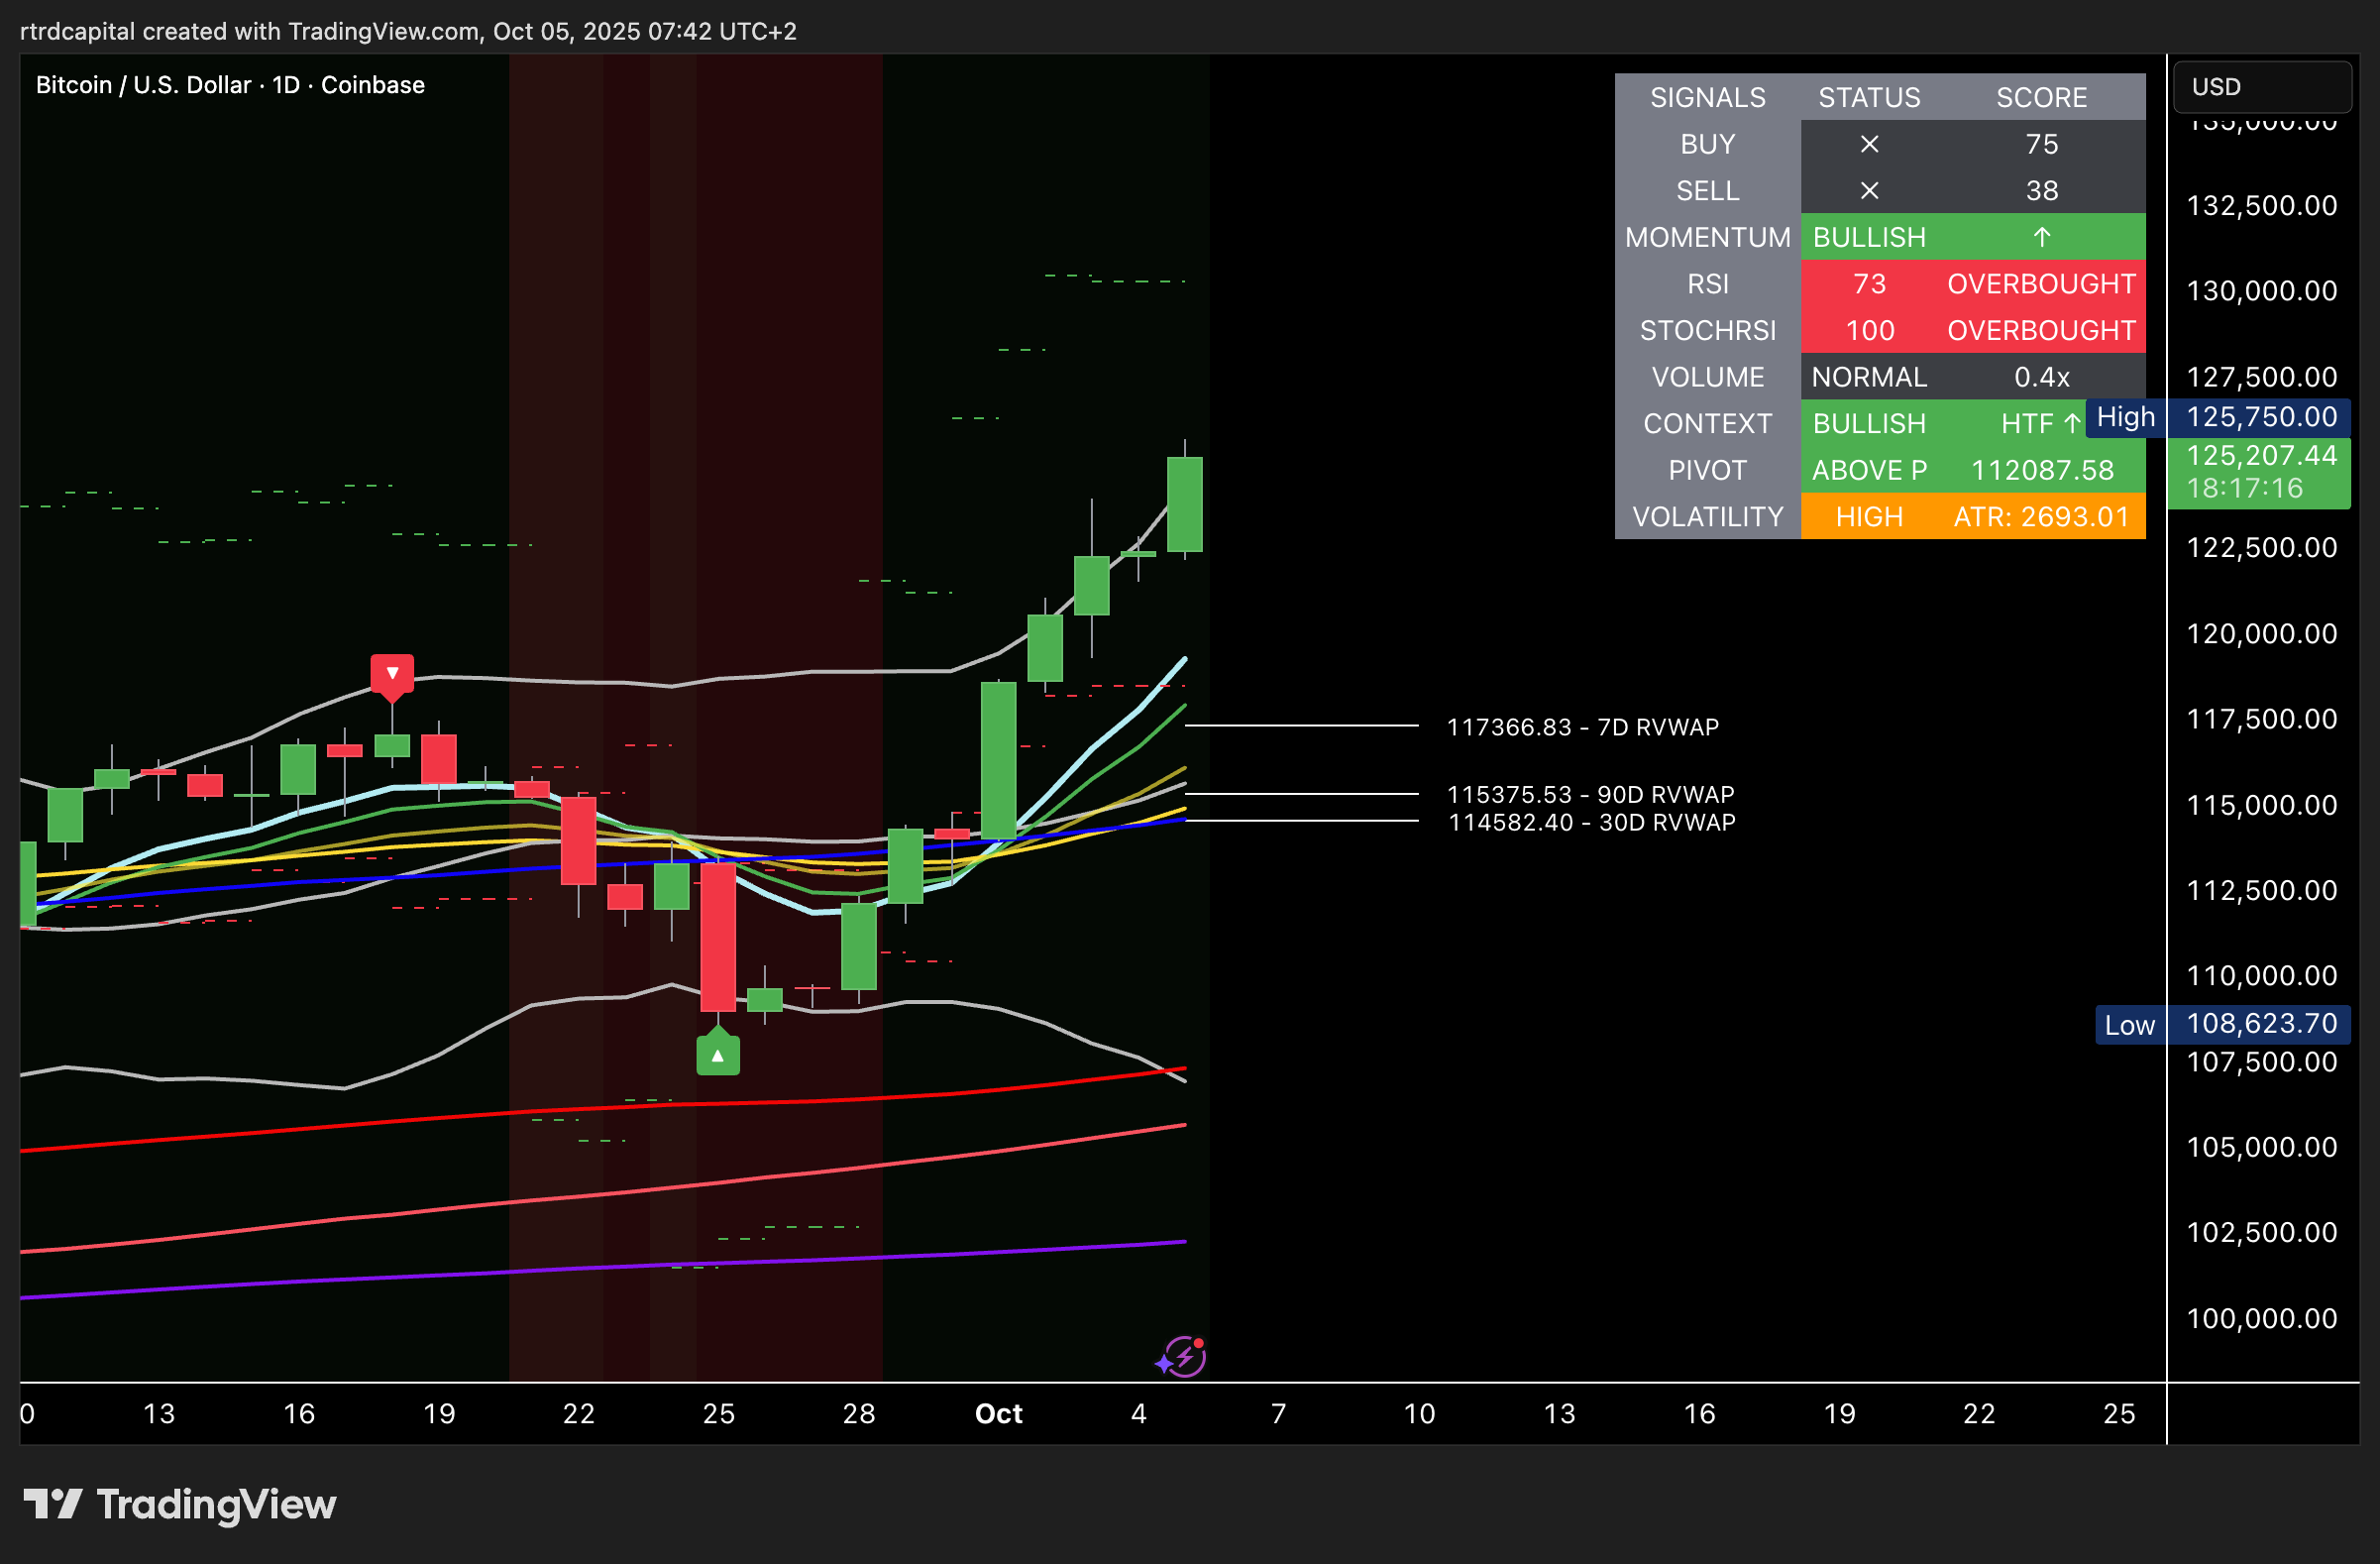Click the Low price label 108,623.70
Screen dimensions: 2380x1564
click(x=2260, y=1024)
